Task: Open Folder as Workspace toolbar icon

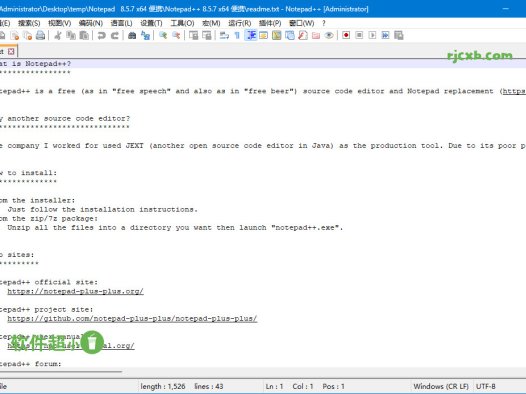Action: point(316,35)
